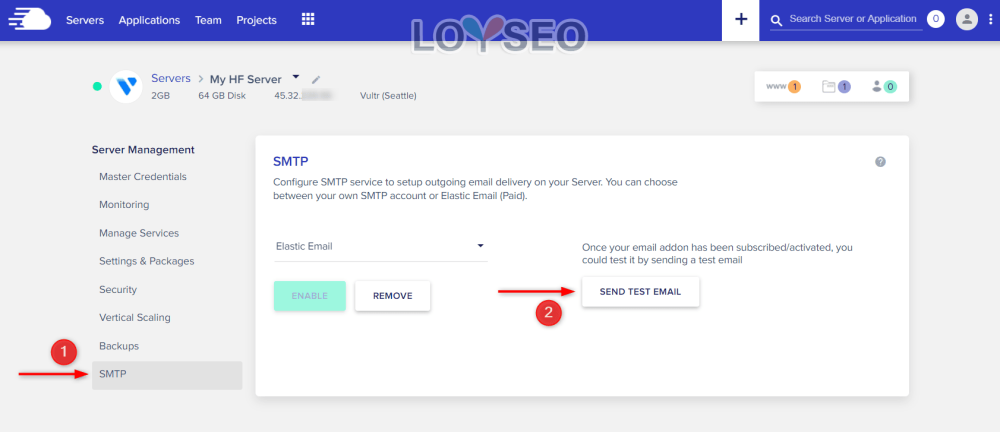Follow the Servers breadcrumb link
Viewport: 1000px width, 432px height.
(171, 78)
